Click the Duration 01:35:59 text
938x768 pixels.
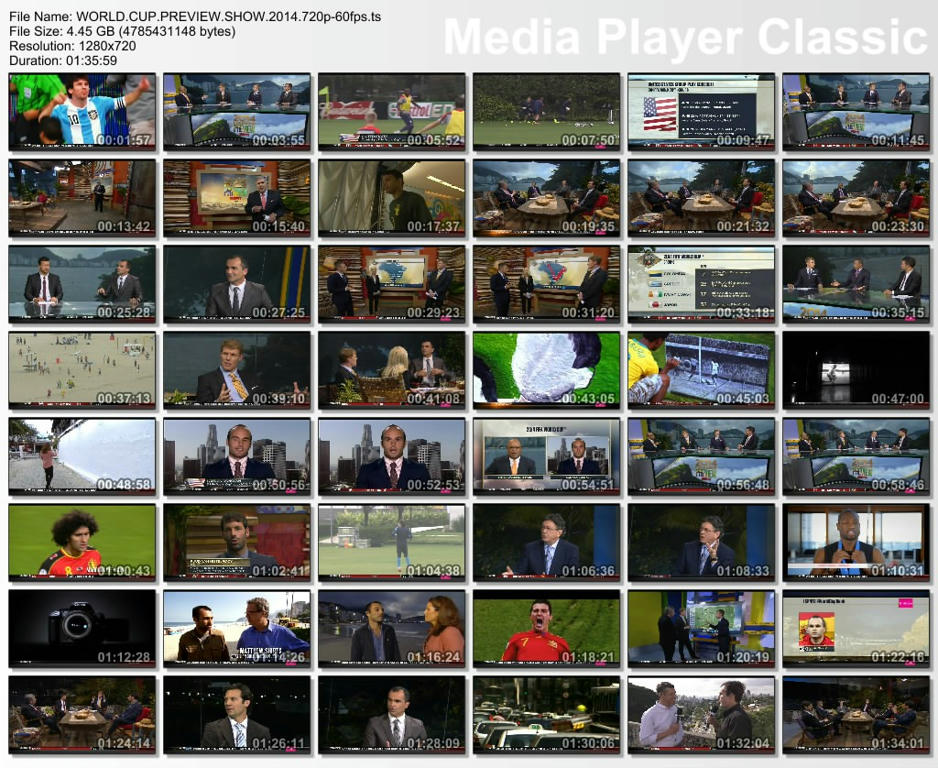tap(63, 60)
